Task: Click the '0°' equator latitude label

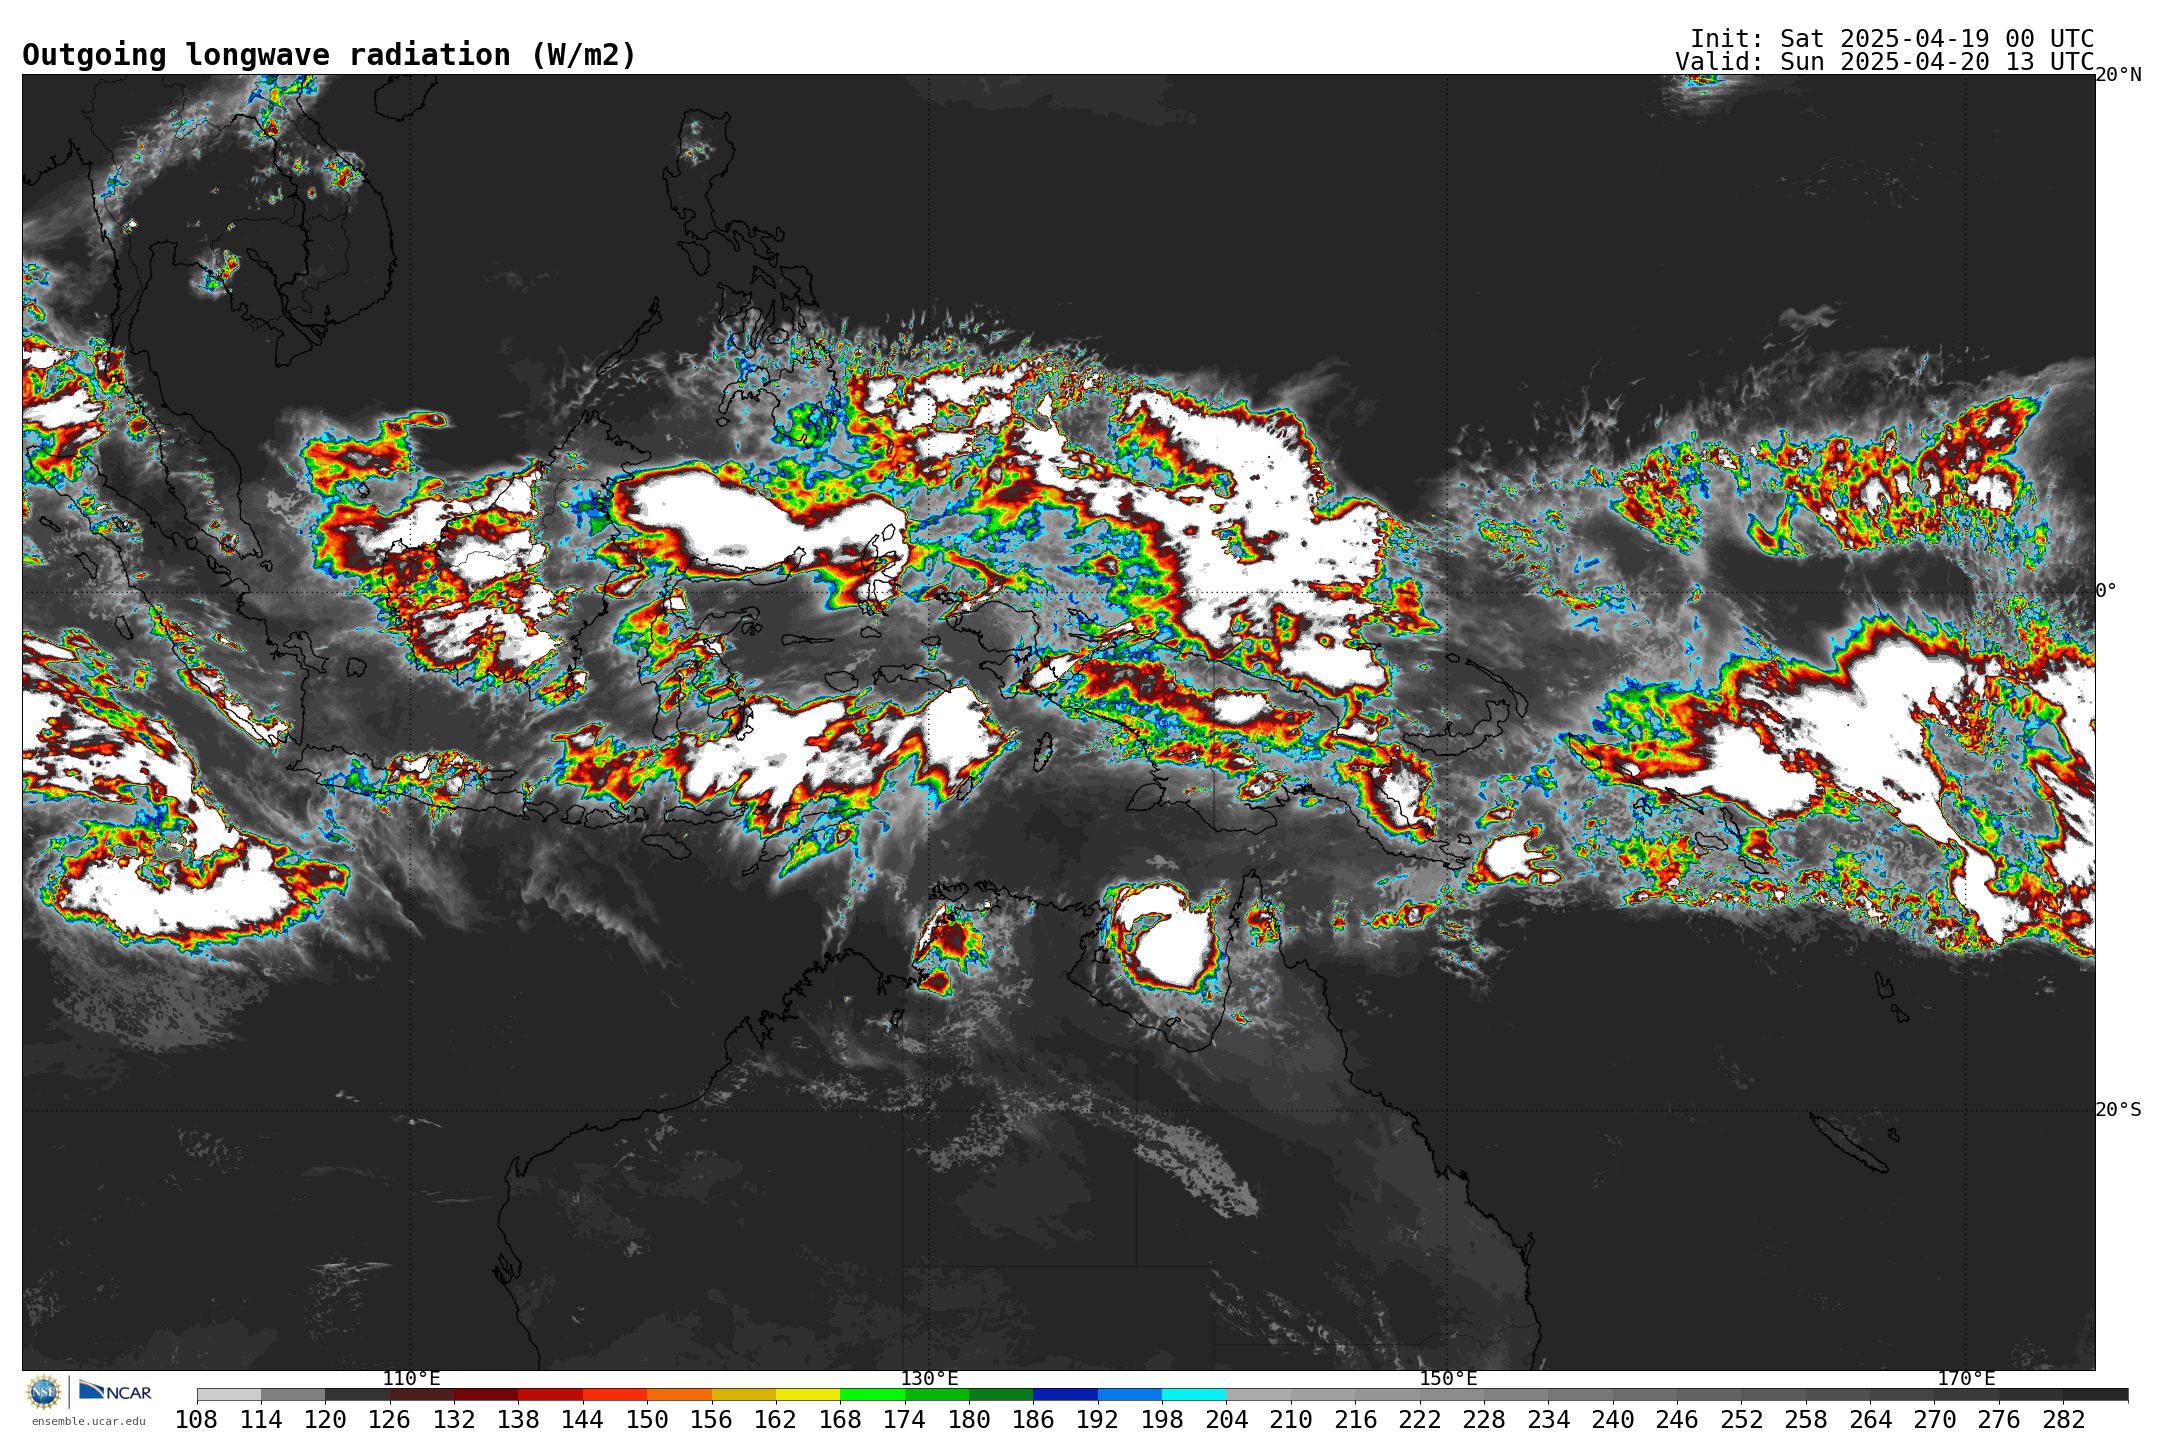Action: pos(2106,590)
